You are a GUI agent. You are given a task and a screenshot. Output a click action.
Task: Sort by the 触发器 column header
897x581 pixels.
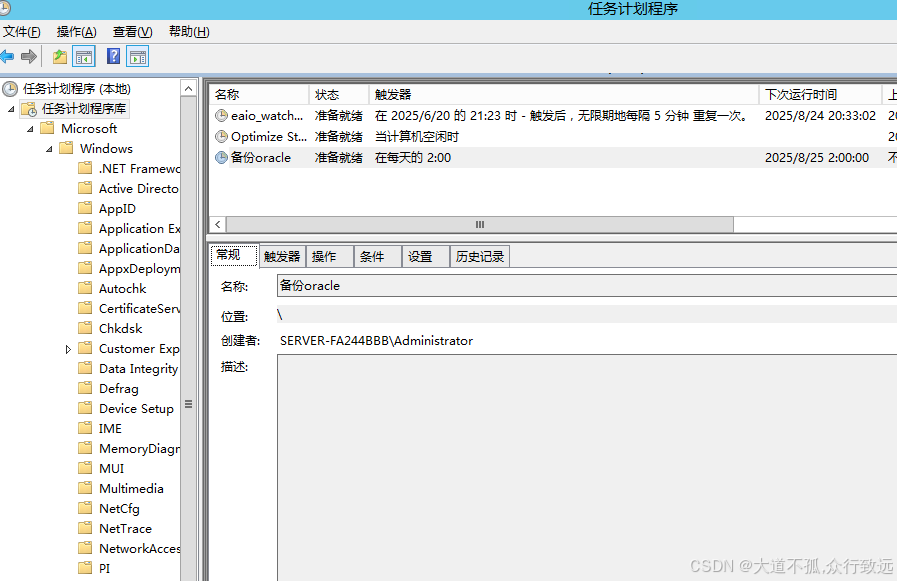[564, 94]
